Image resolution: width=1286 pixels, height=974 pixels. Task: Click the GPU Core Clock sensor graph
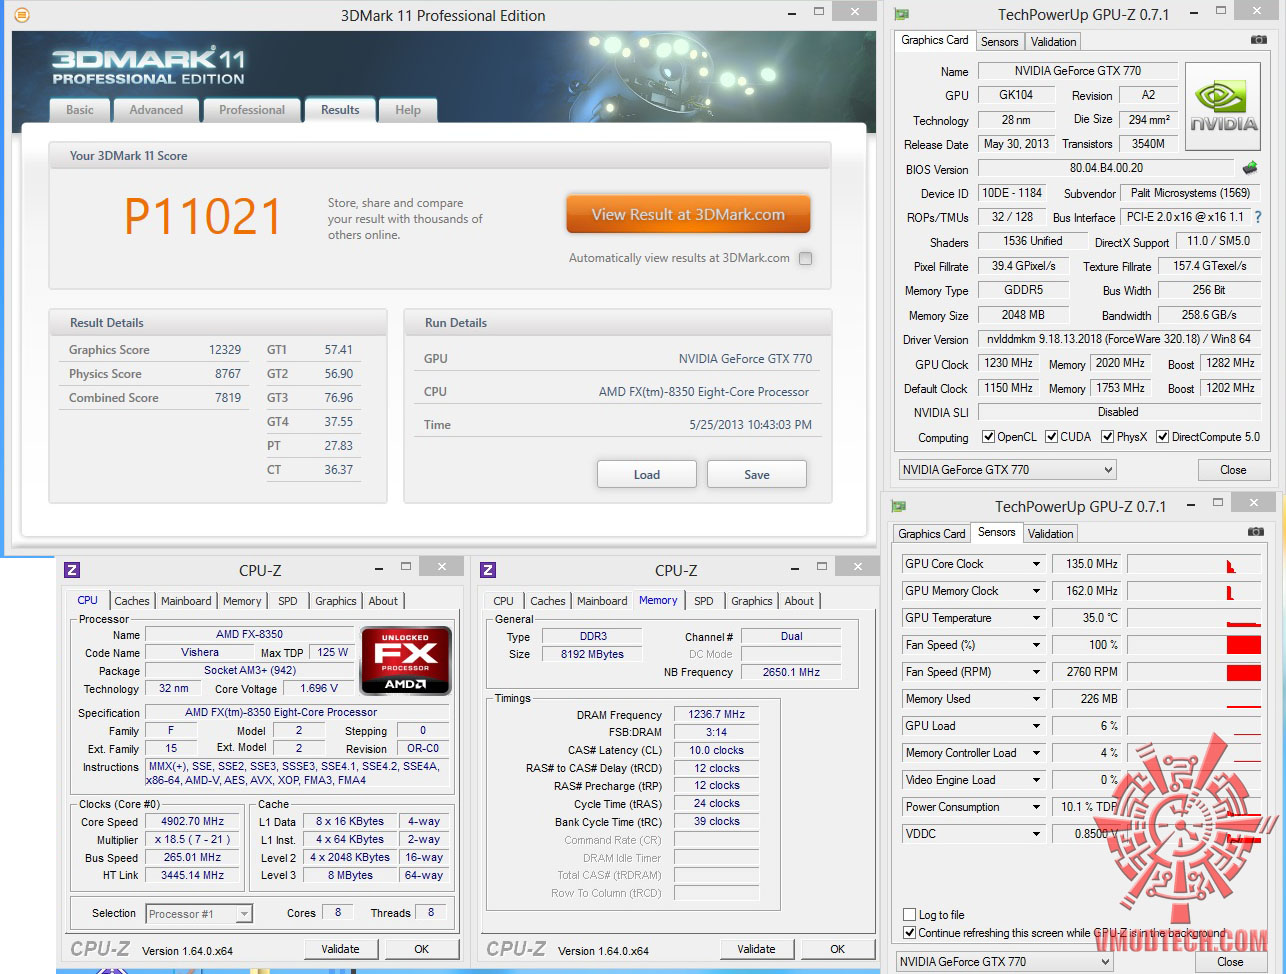(x=1194, y=564)
